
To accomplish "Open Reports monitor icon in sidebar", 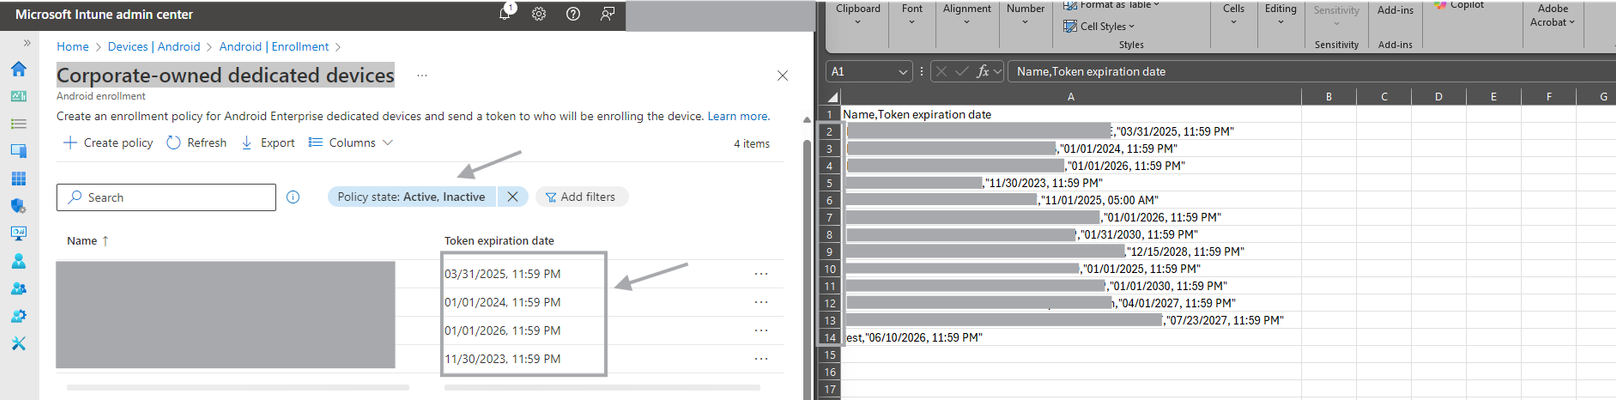I will [x=19, y=234].
